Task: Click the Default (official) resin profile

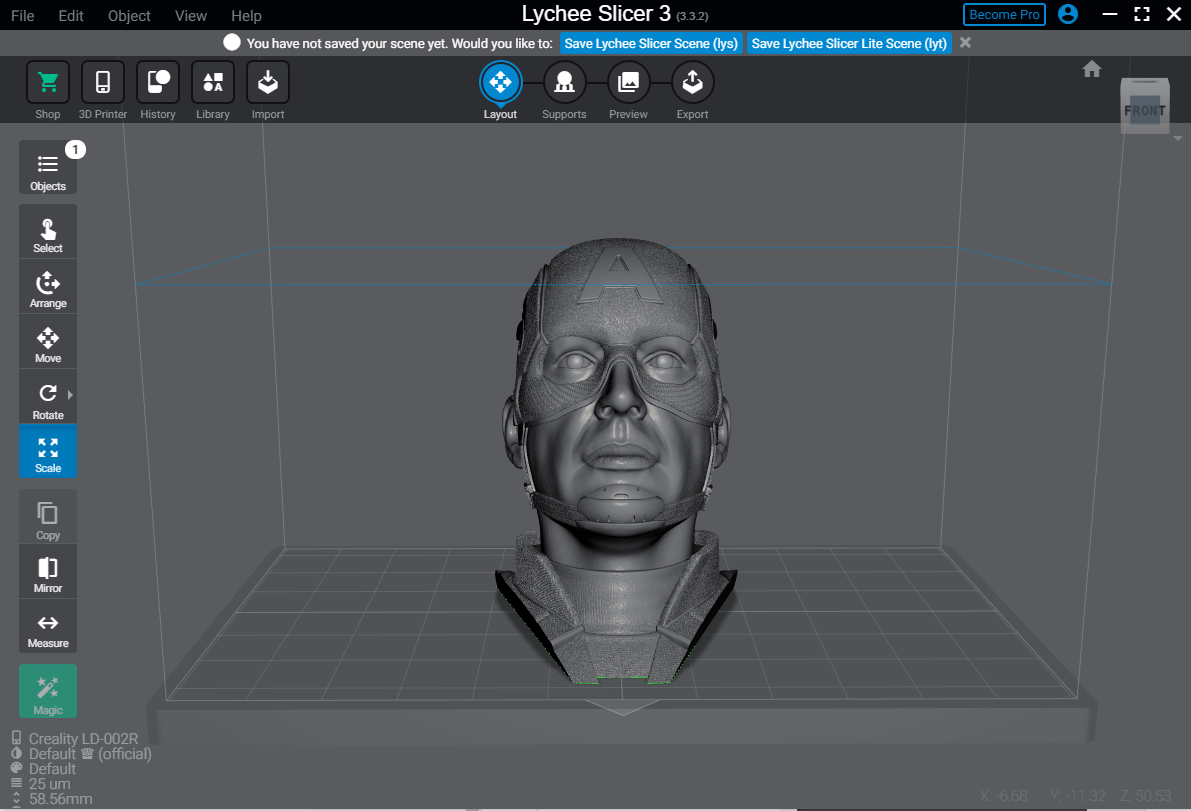Action: pyautogui.click(x=90, y=753)
